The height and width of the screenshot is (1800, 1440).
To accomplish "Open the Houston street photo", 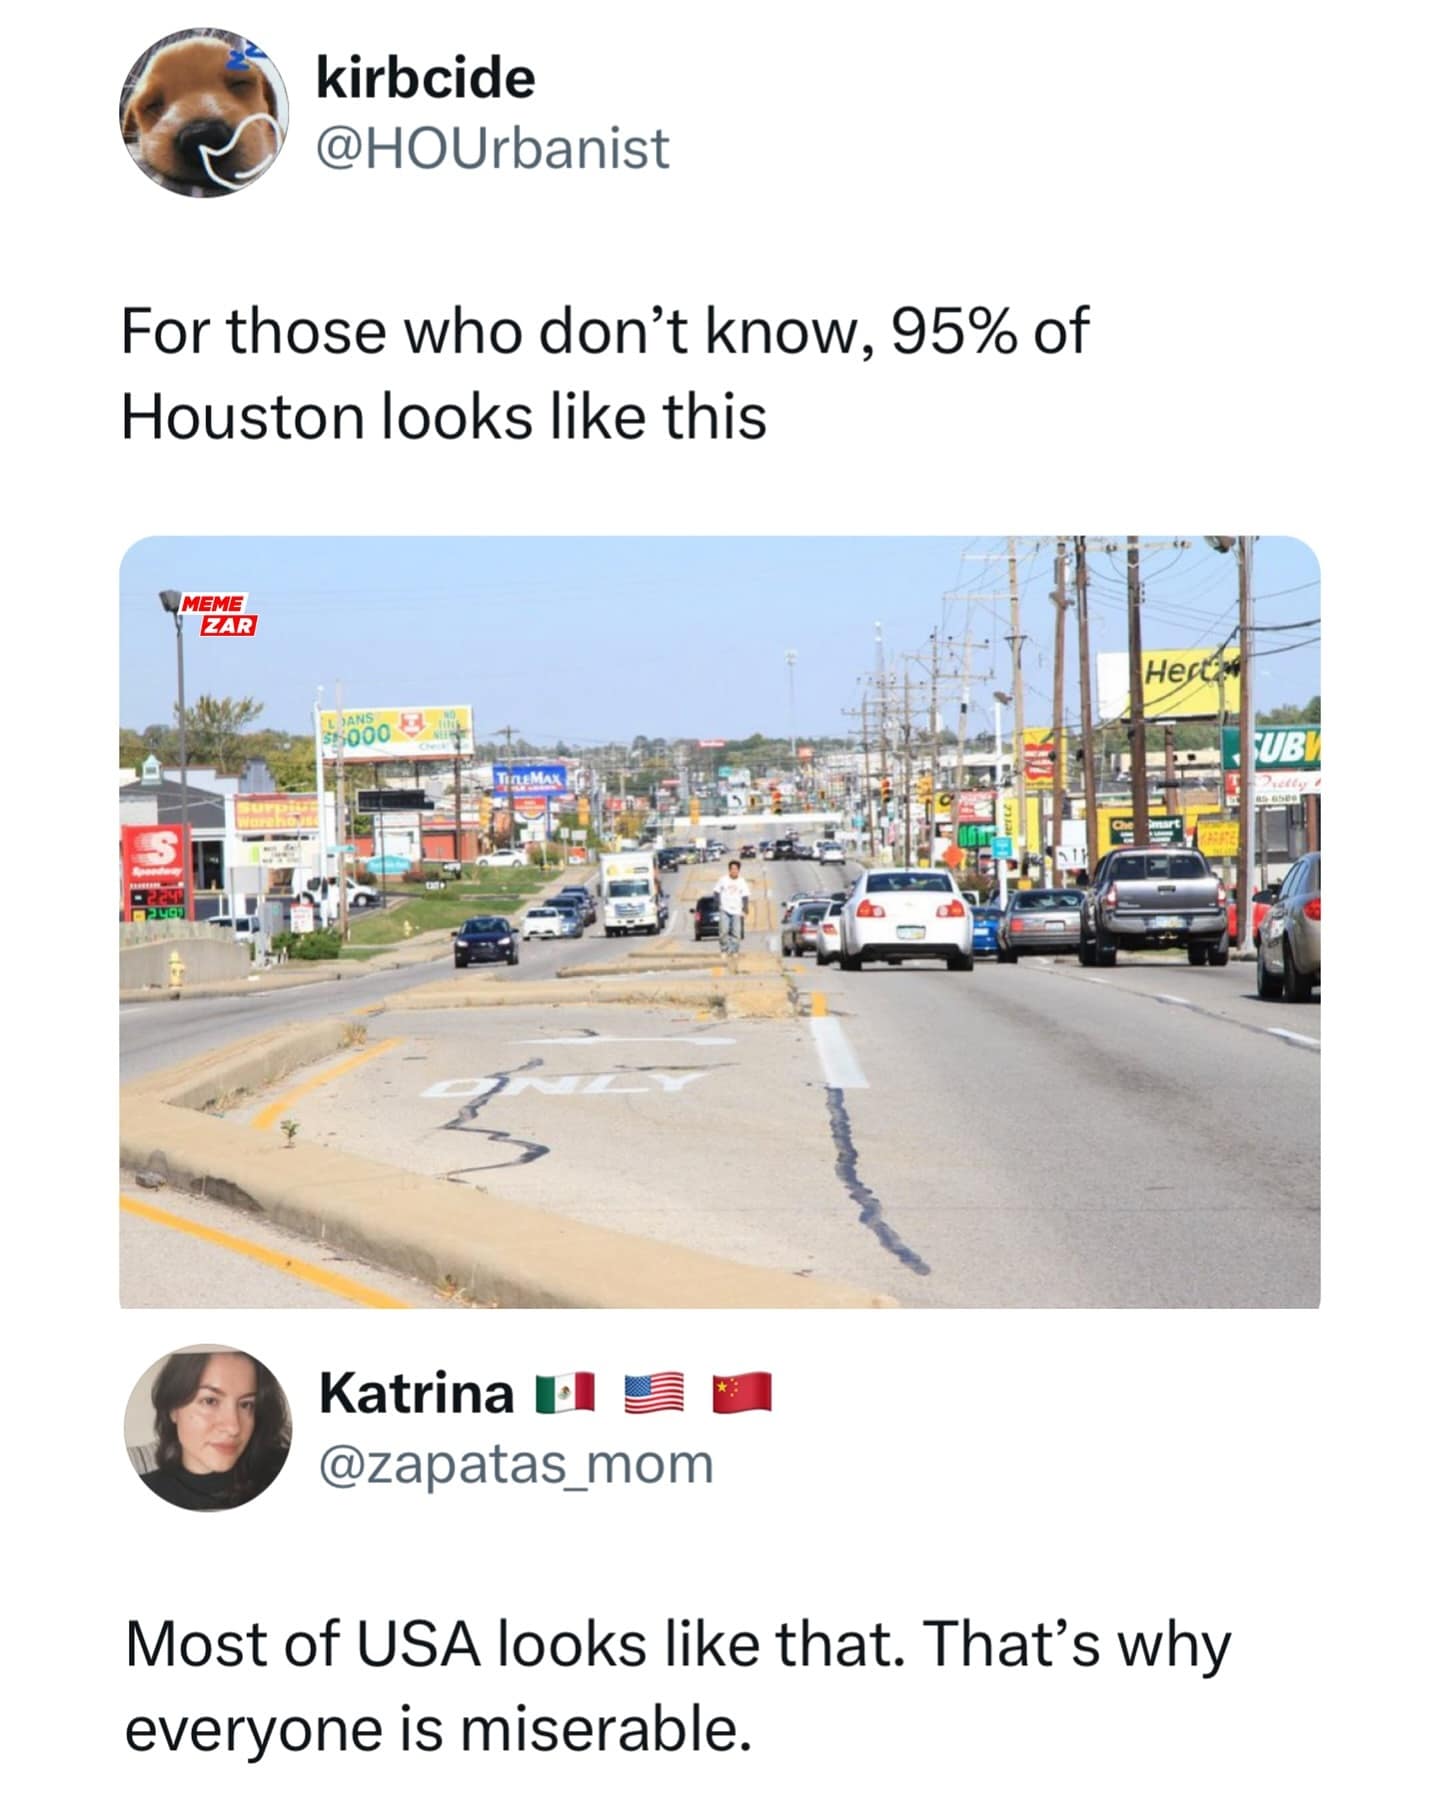I will [720, 922].
